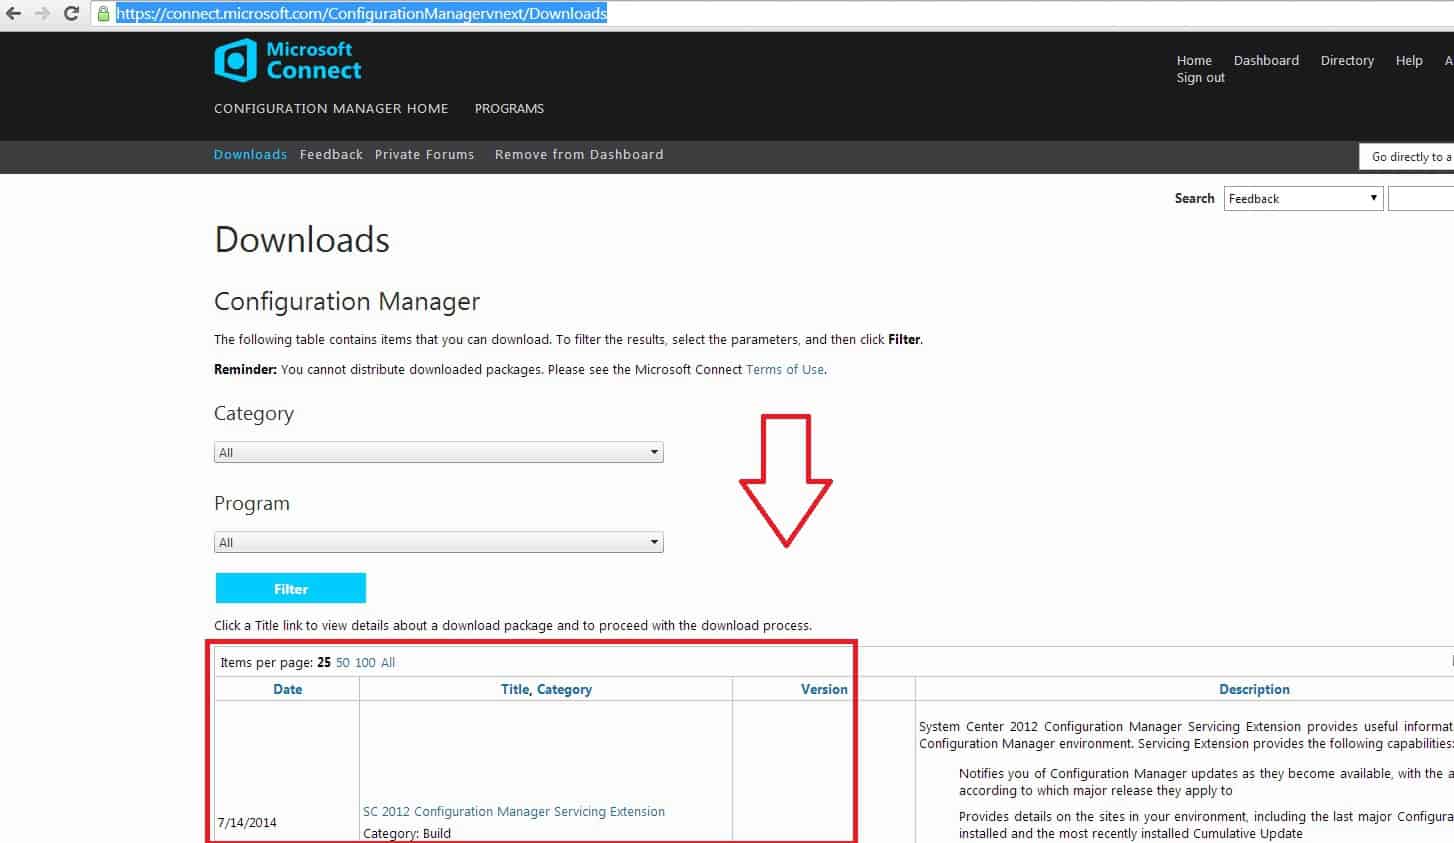The width and height of the screenshot is (1454, 843).
Task: Reload the page with refresh icon
Action: (x=71, y=13)
